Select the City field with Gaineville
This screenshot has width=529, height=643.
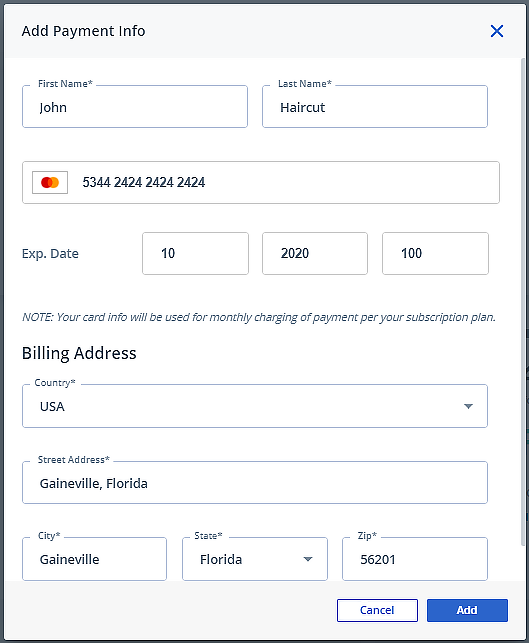[x=95, y=559]
